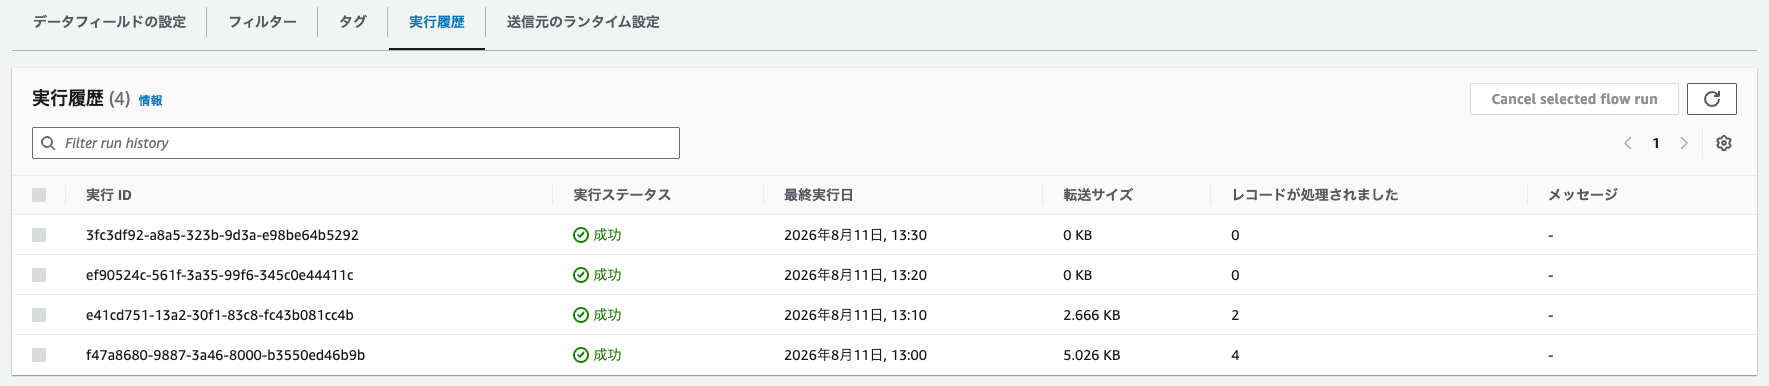Go to previous page arrow in pagination
The width and height of the screenshot is (1769, 386).
pos(1628,143)
